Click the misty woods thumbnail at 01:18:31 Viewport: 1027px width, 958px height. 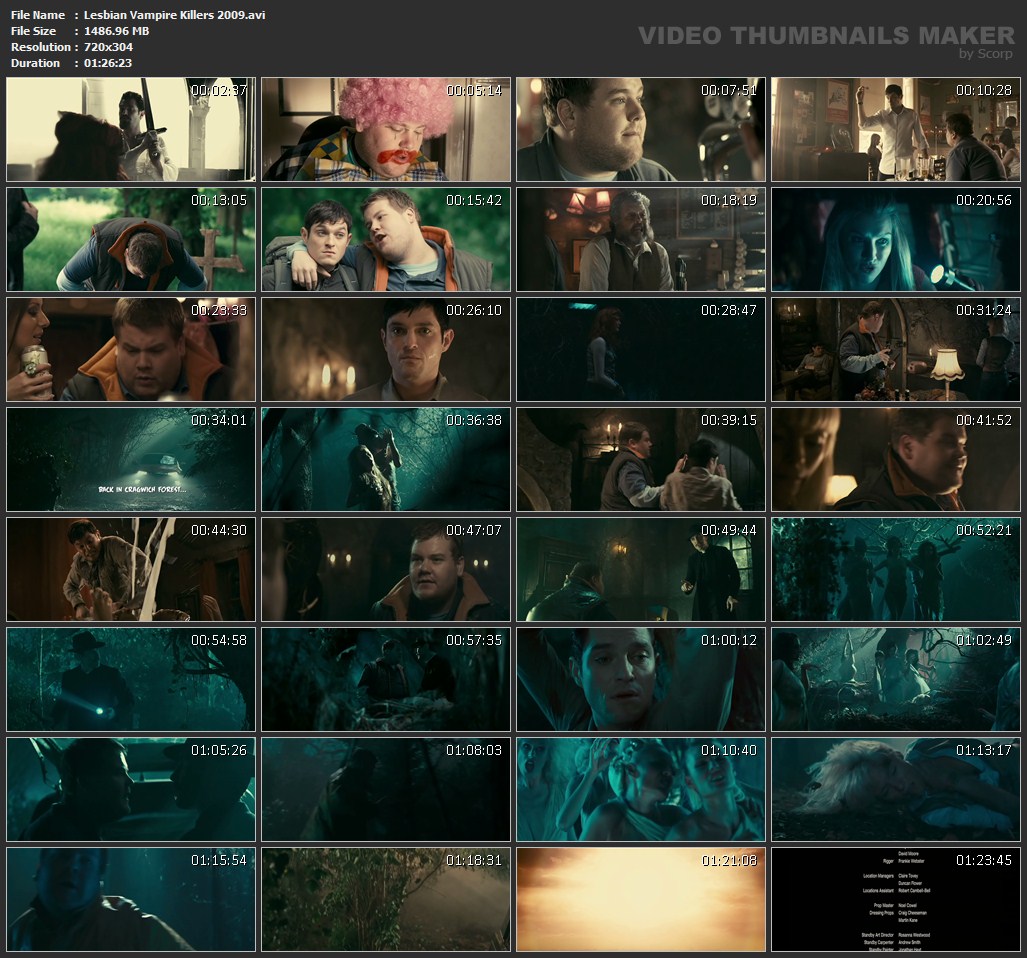386,899
